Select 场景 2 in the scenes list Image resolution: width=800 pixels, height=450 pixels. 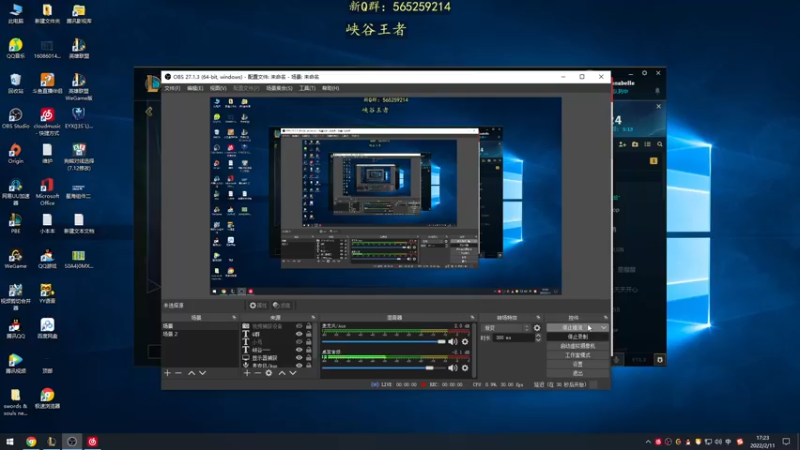click(199, 334)
